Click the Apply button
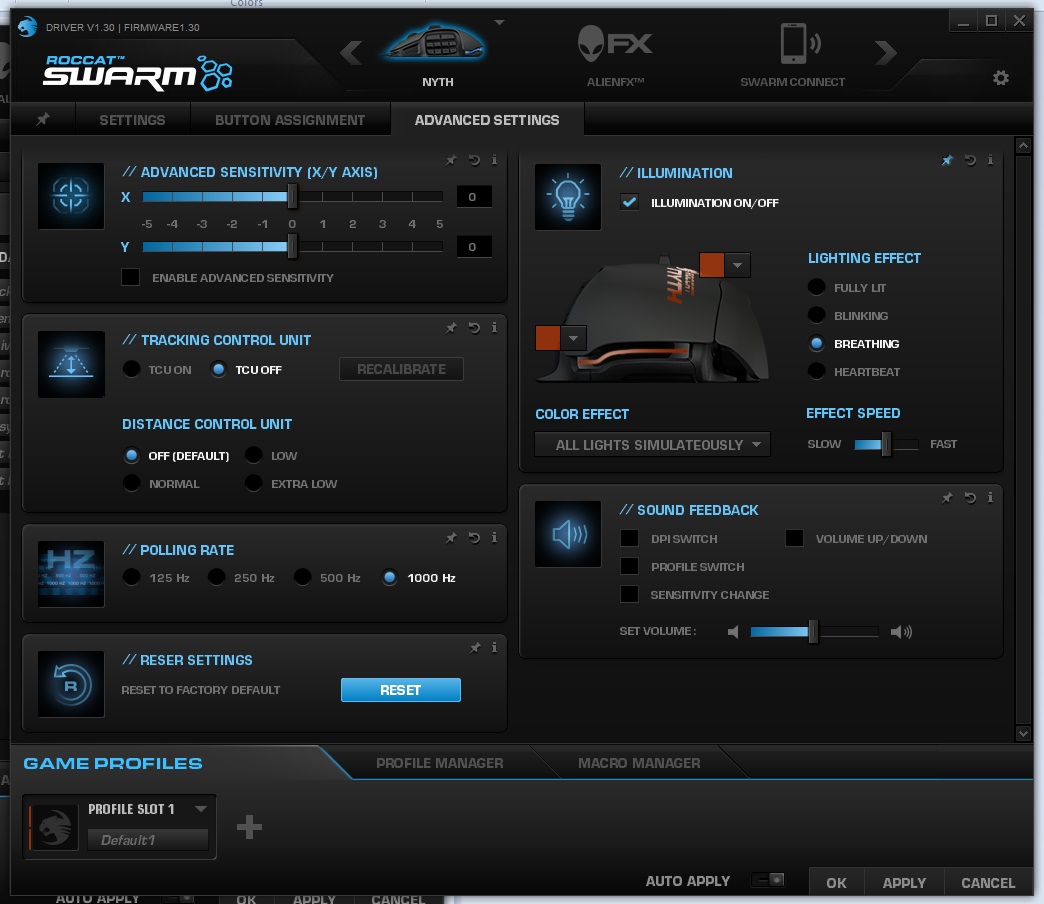 coord(904,883)
